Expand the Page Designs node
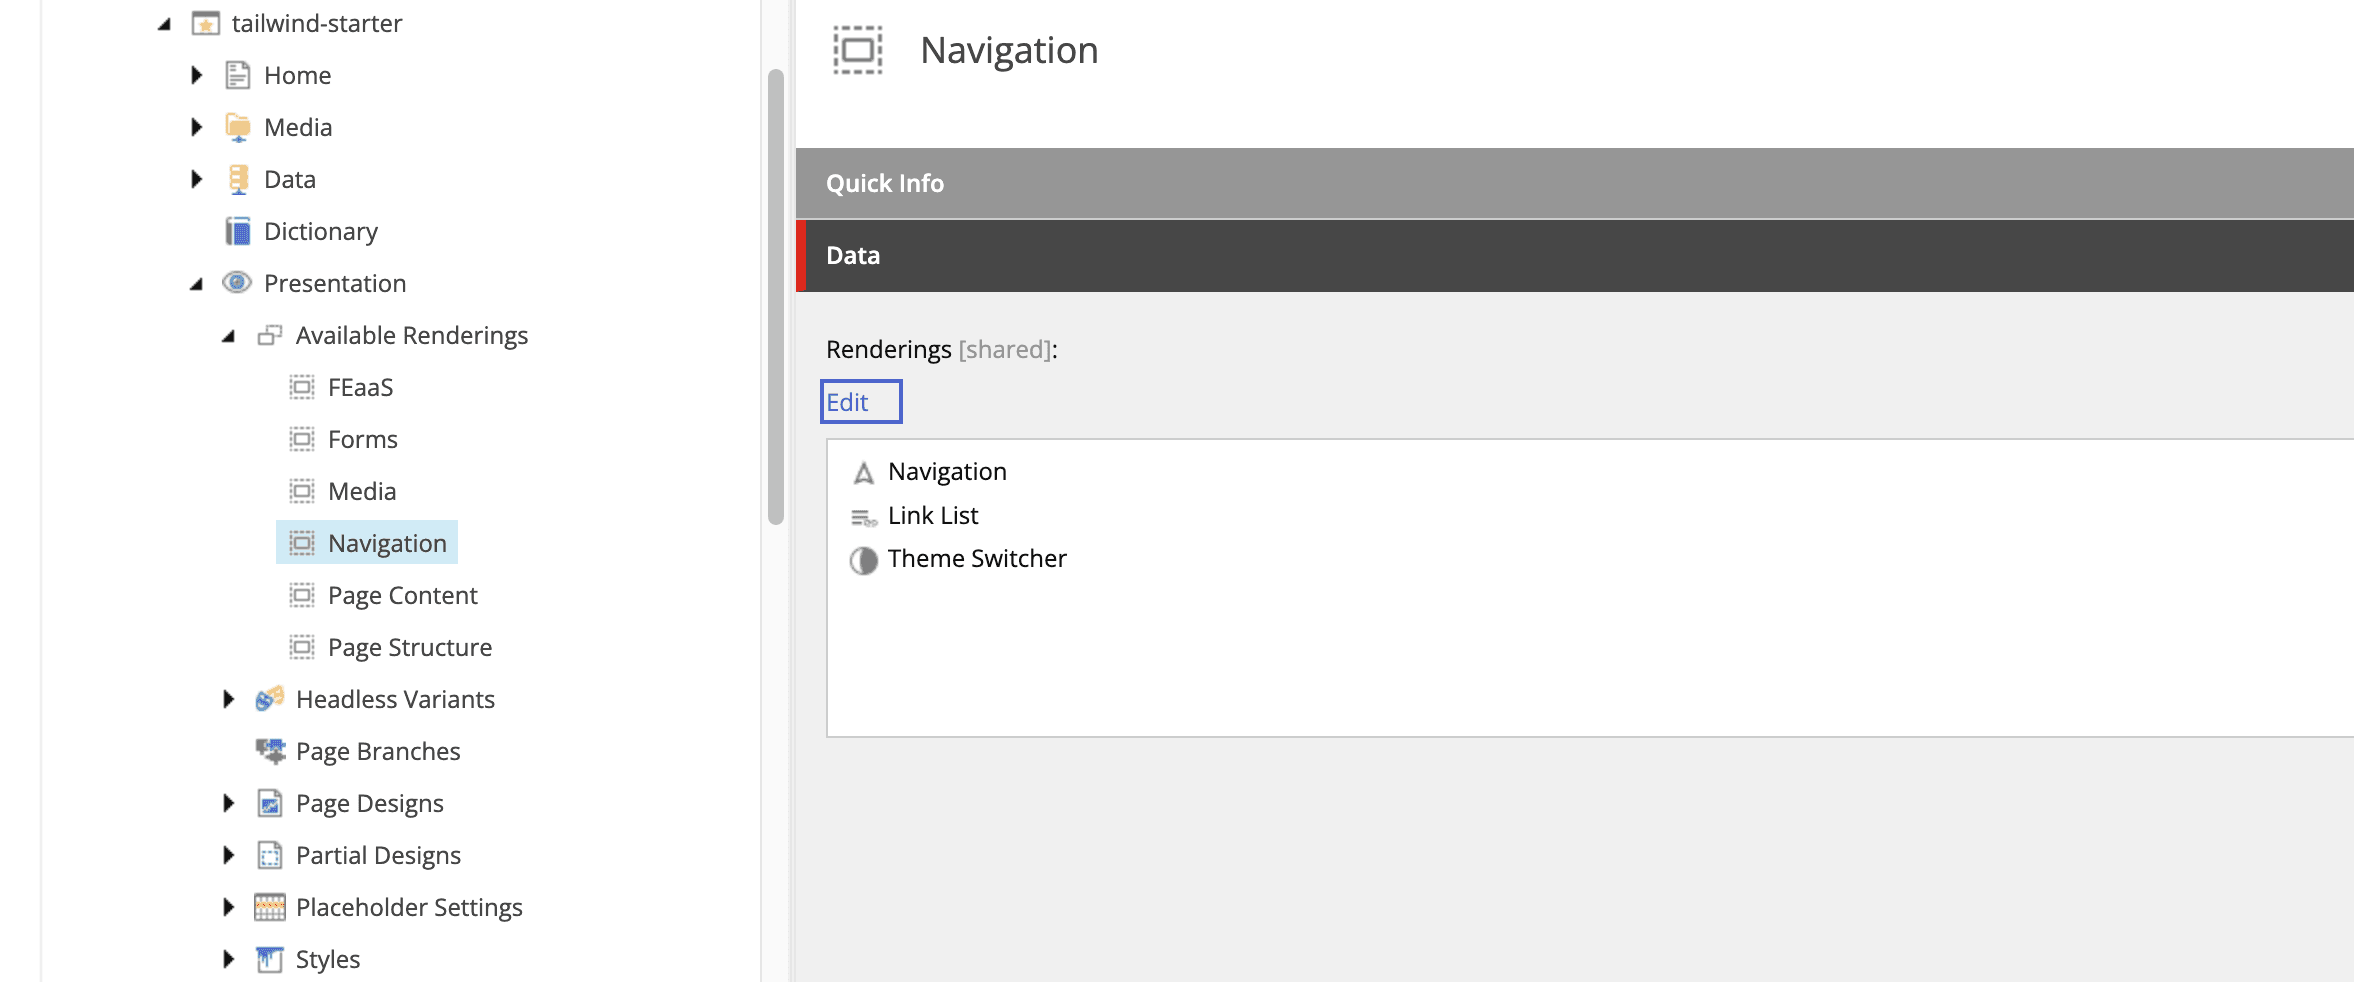This screenshot has width=2354, height=982. [x=229, y=803]
